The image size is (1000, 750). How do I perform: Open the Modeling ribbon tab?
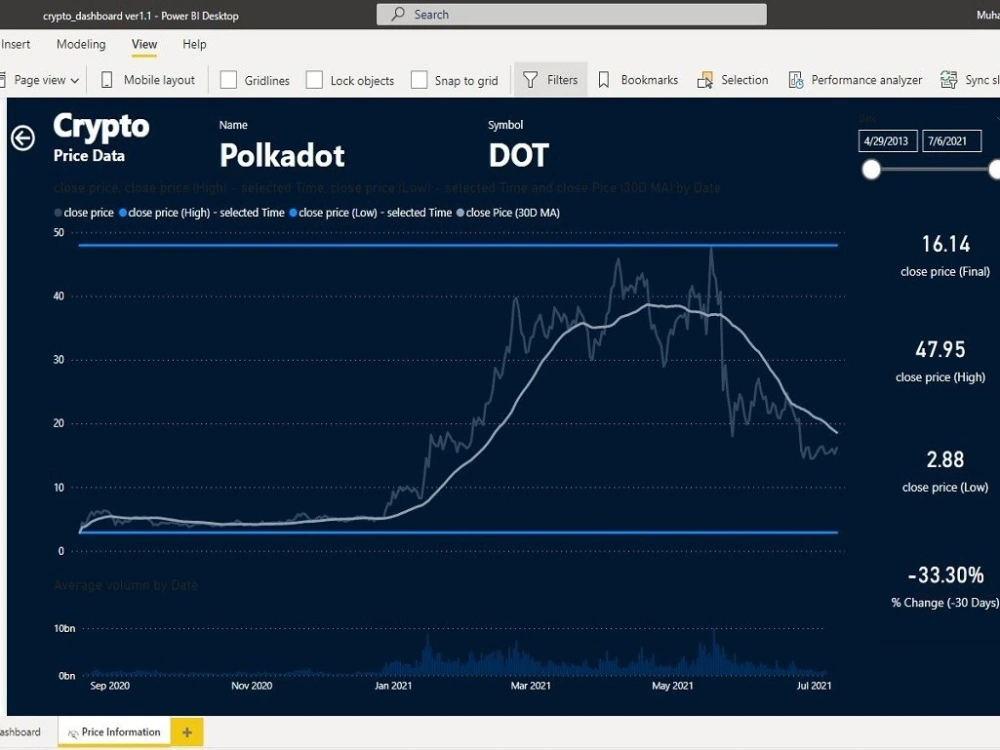pyautogui.click(x=81, y=44)
